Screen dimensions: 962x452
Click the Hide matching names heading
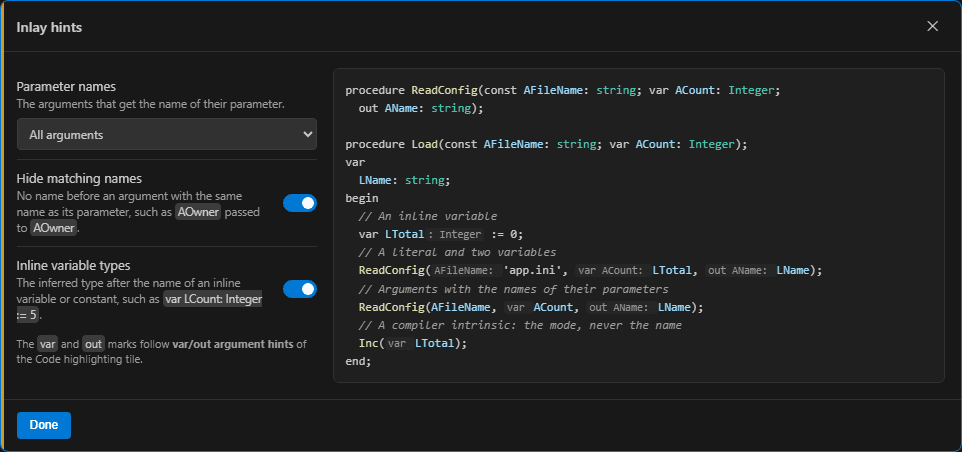79,178
